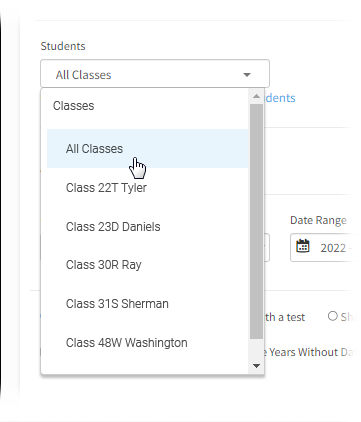361x422 pixels.
Task: Select Class 31S Sherman
Action: point(148,304)
